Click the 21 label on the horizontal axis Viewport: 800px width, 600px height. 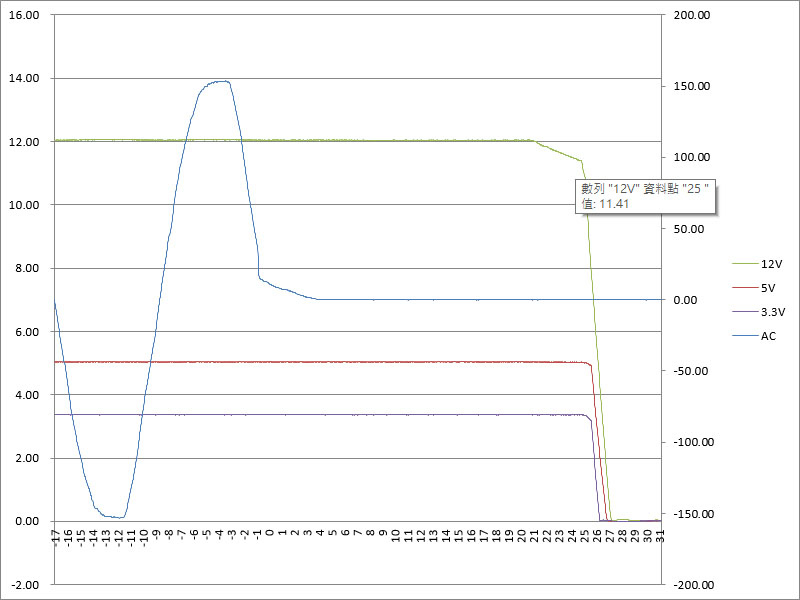click(x=534, y=535)
